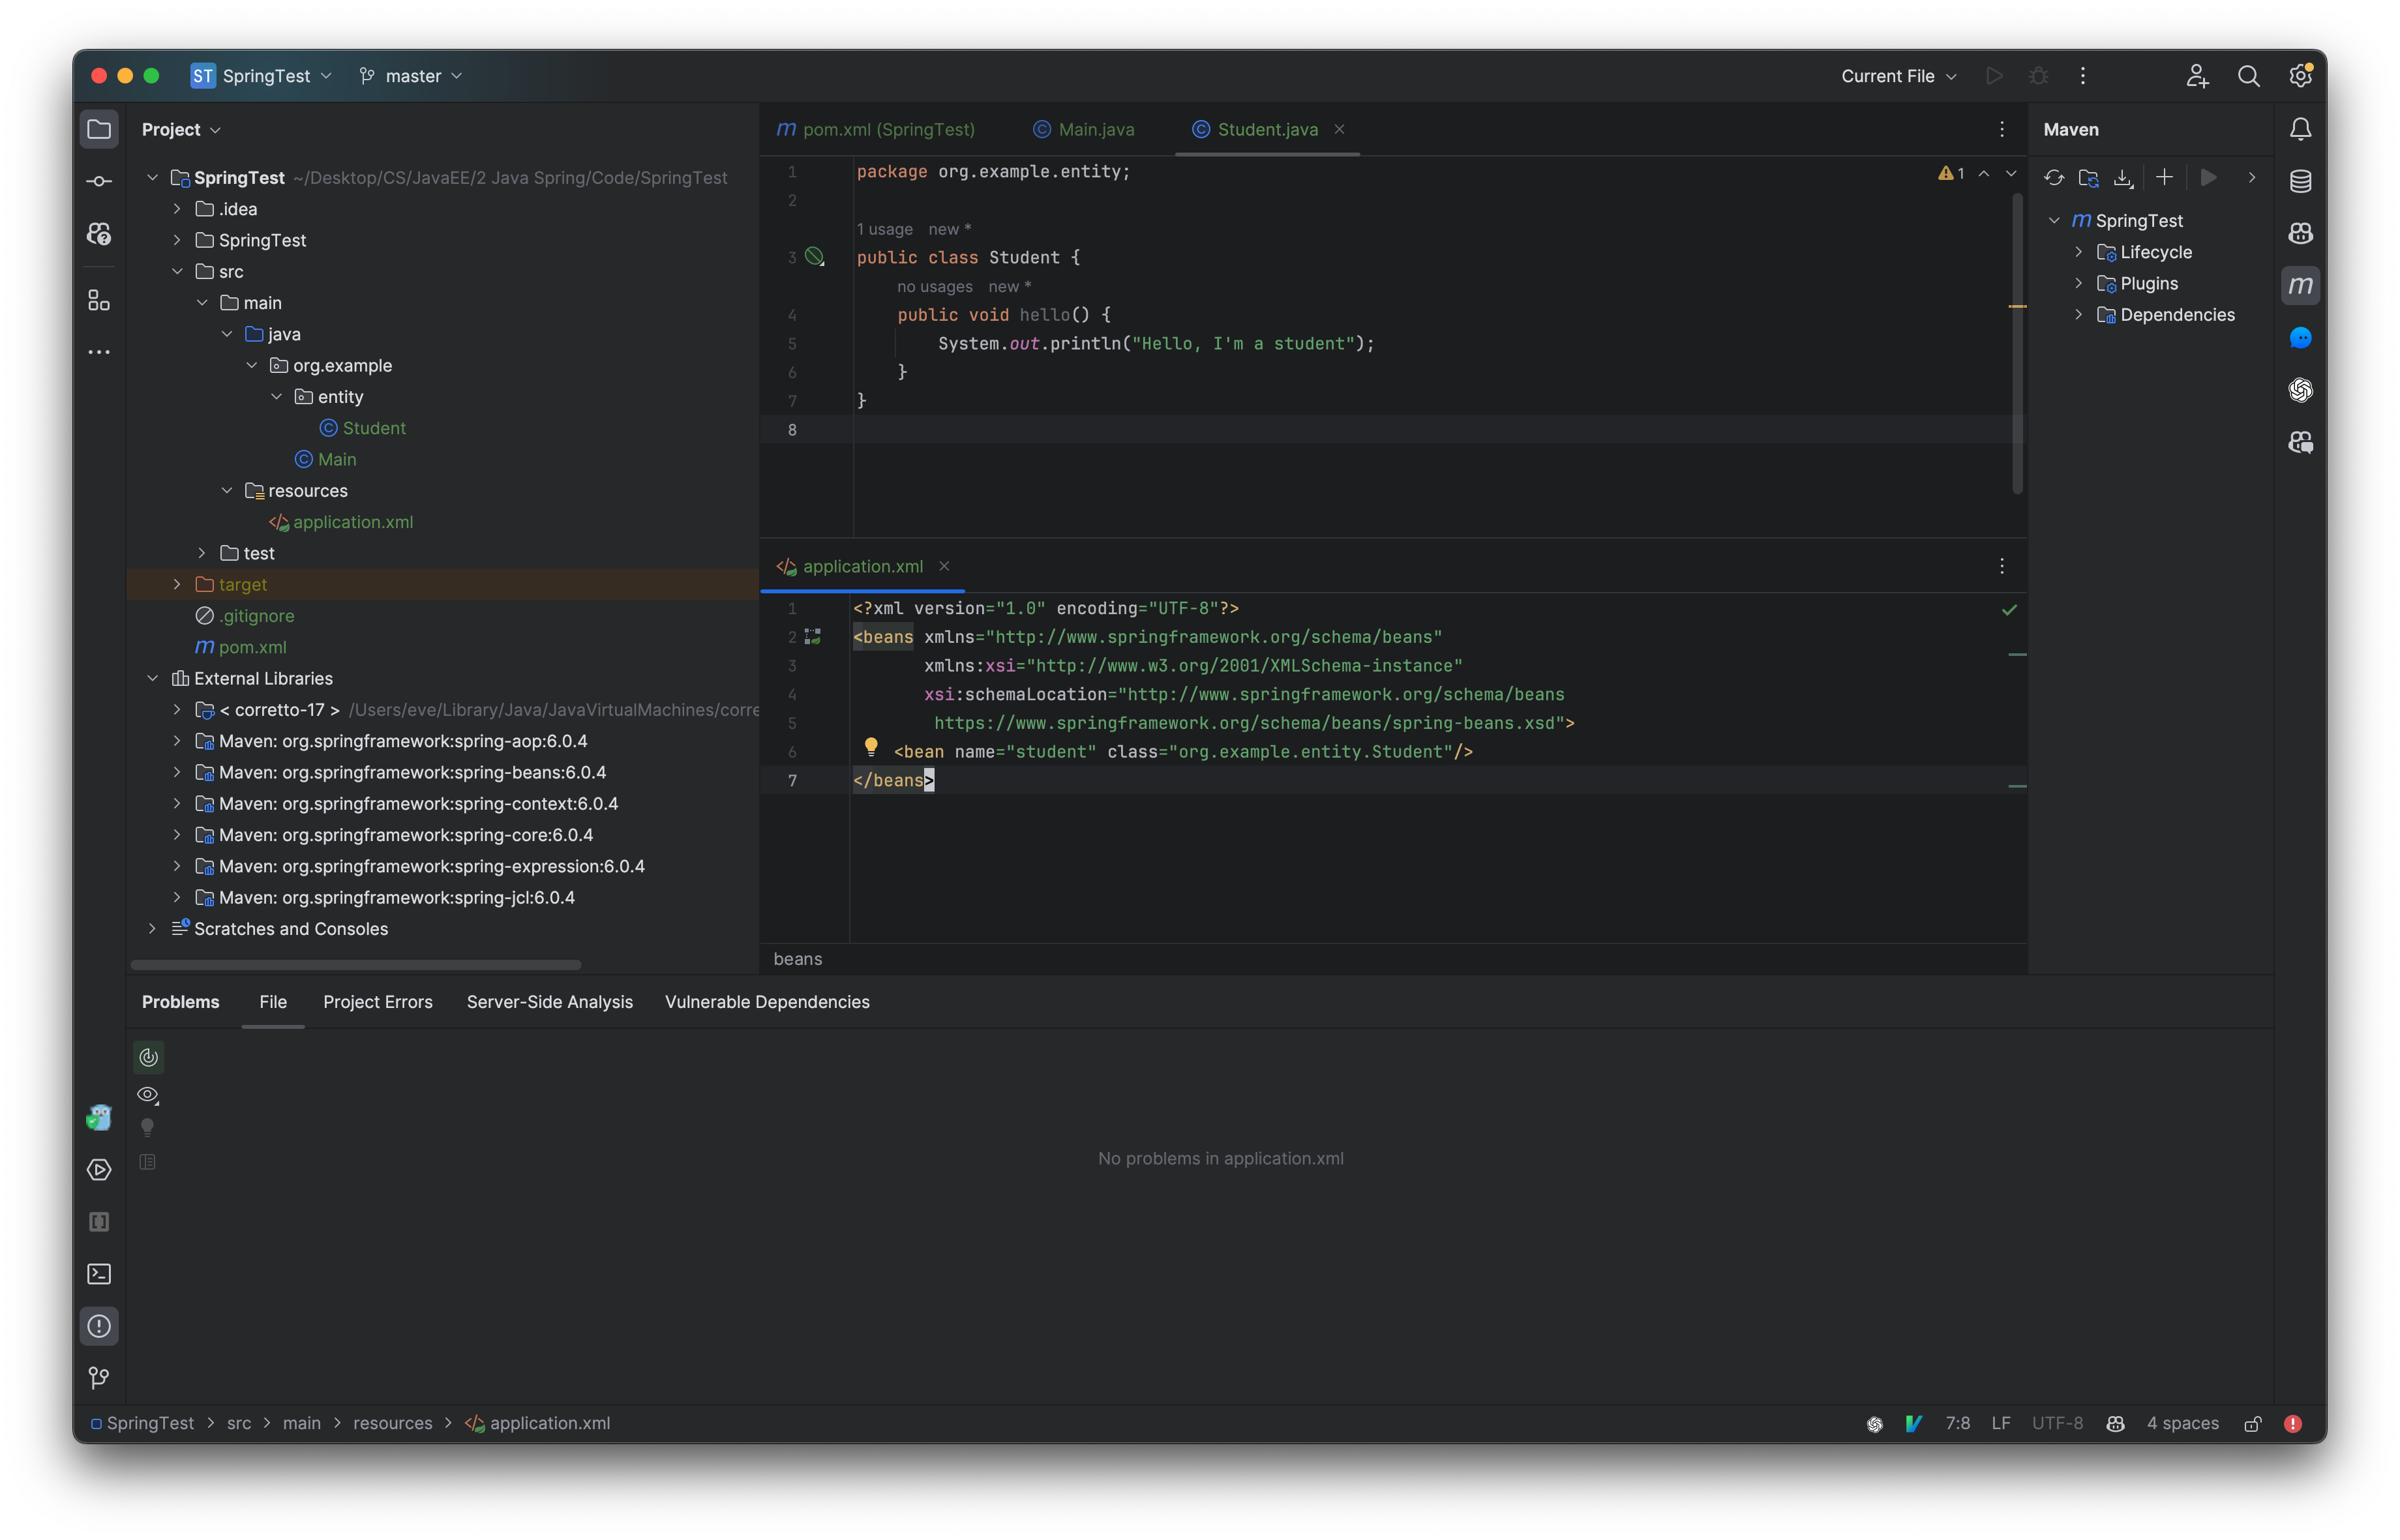
Task: Toggle quick-fix lightbulb in Problems panel
Action: point(148,1127)
